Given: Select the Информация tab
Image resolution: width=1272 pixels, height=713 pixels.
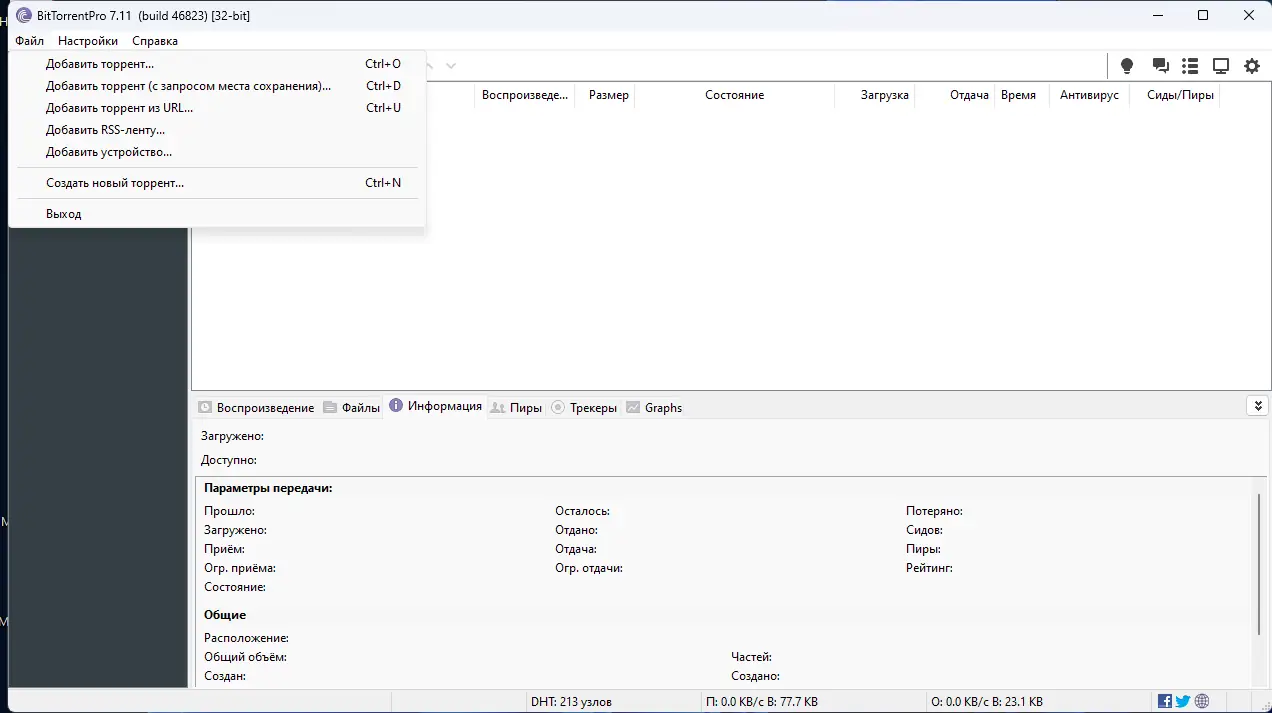Looking at the screenshot, I should tap(436, 406).
